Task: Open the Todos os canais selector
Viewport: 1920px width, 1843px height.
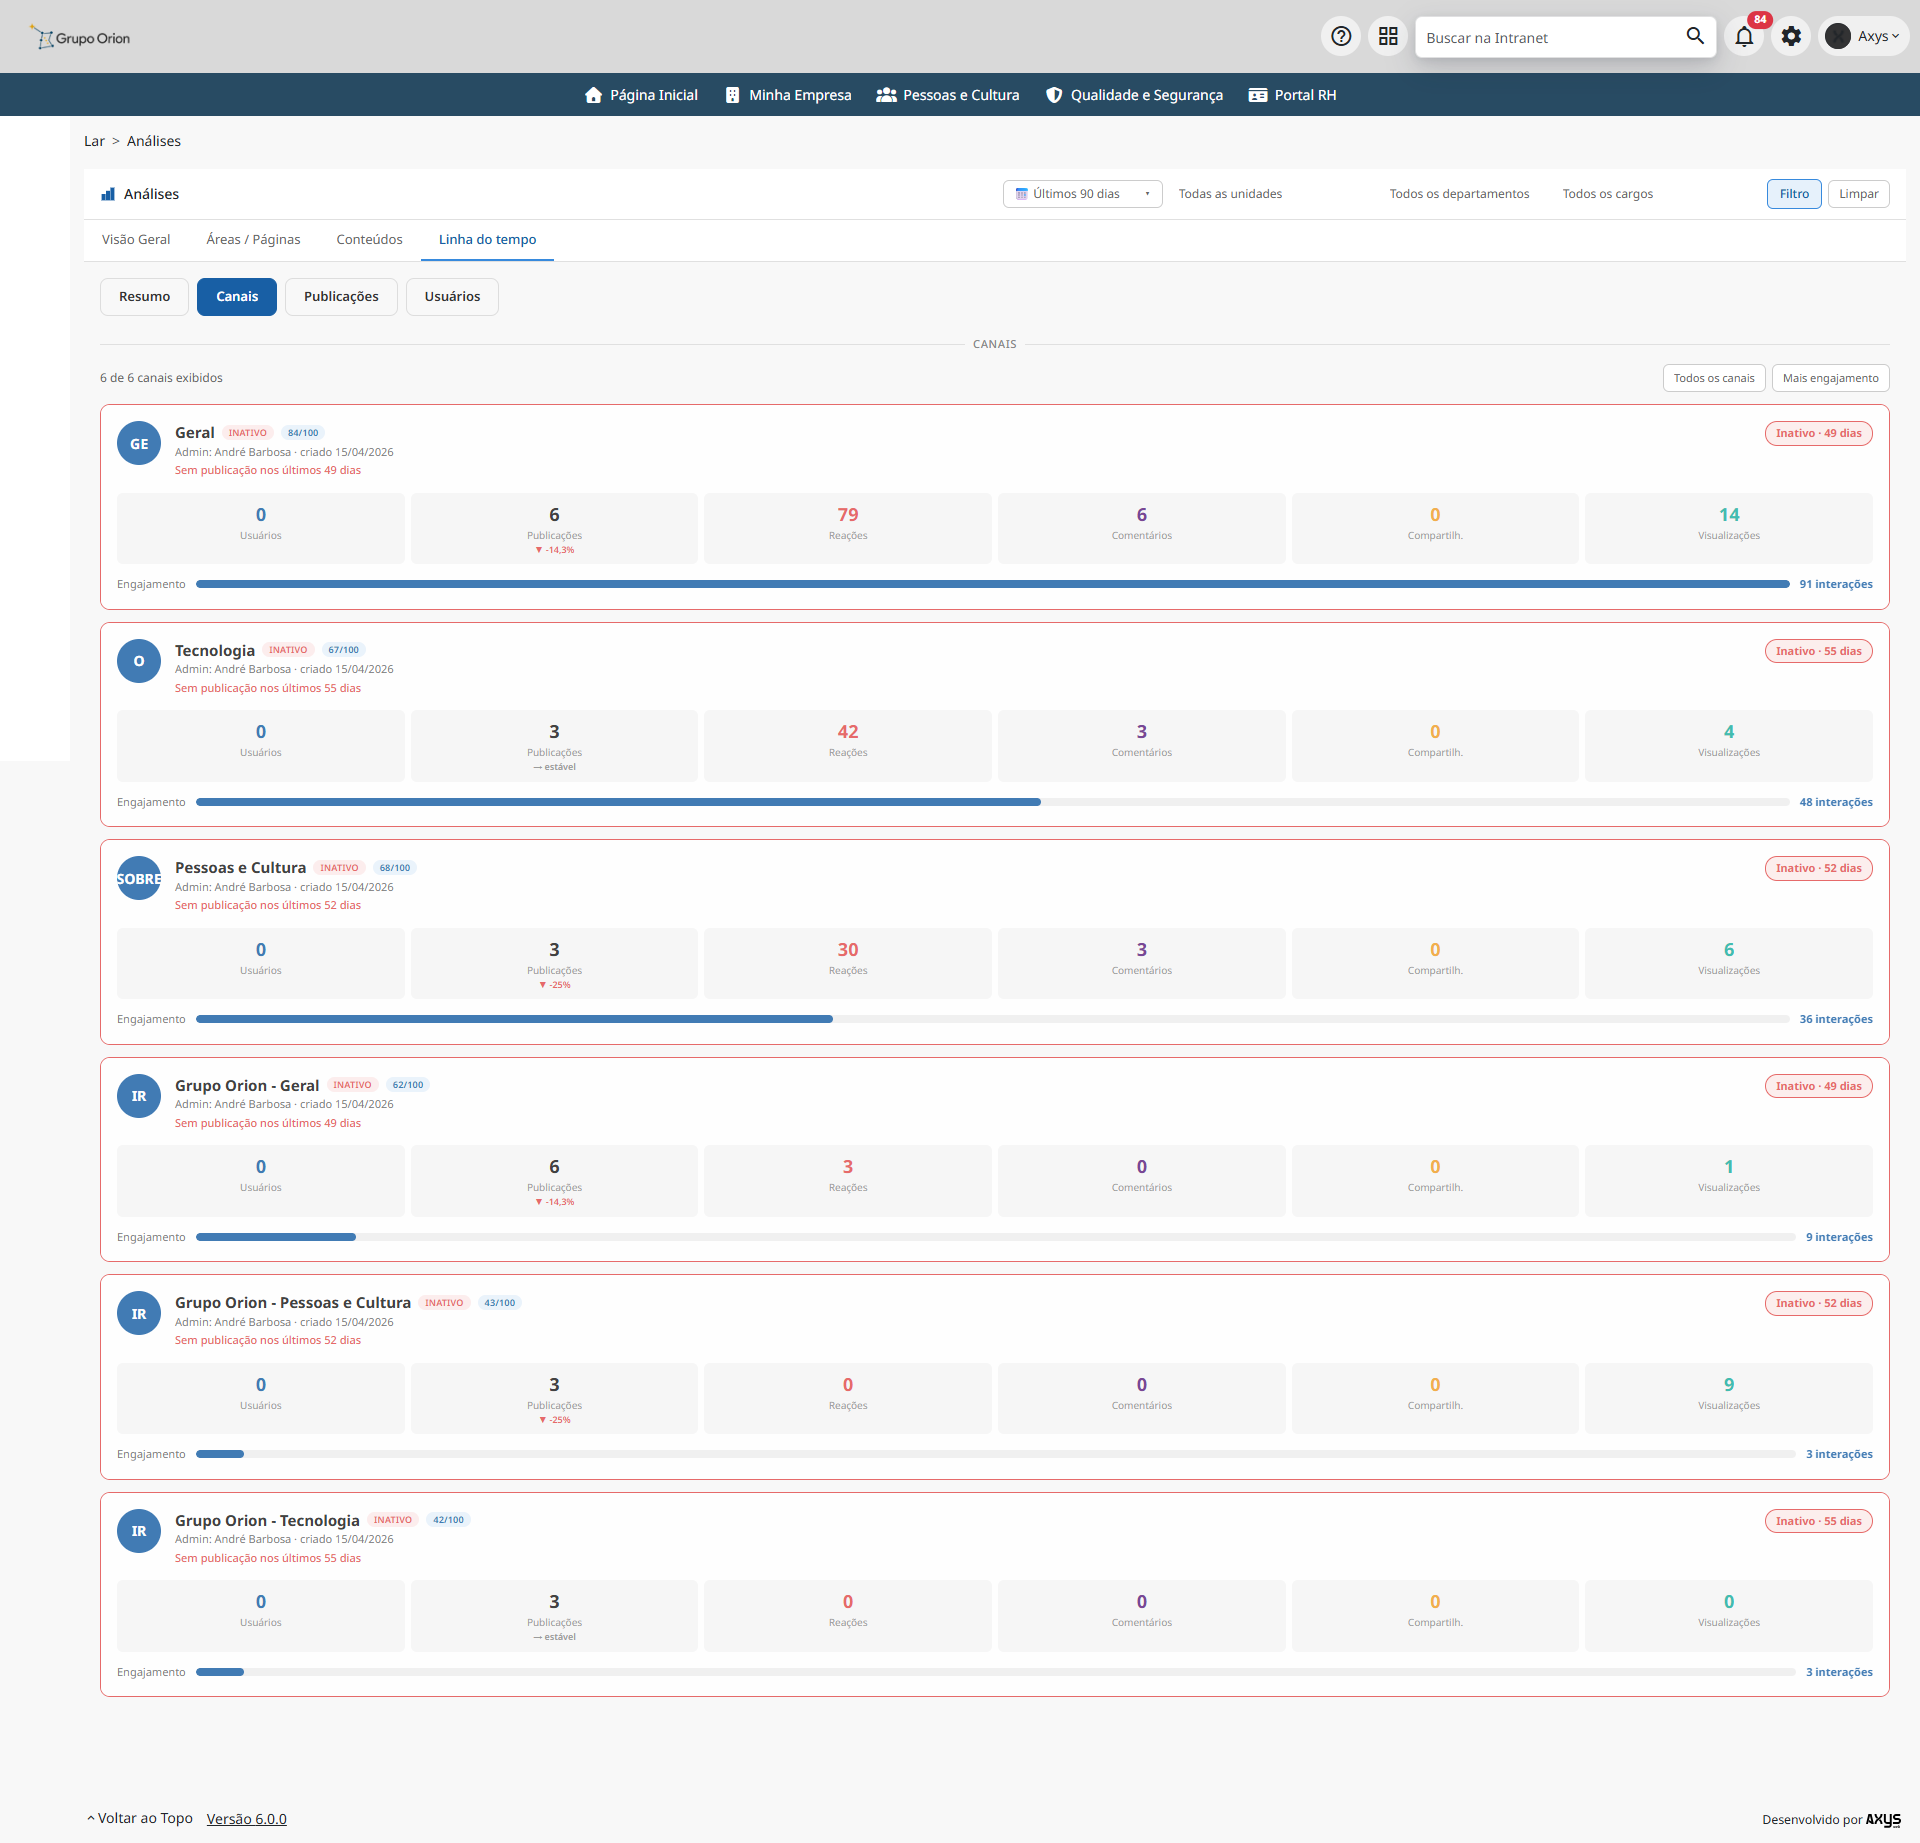Action: pyautogui.click(x=1714, y=378)
